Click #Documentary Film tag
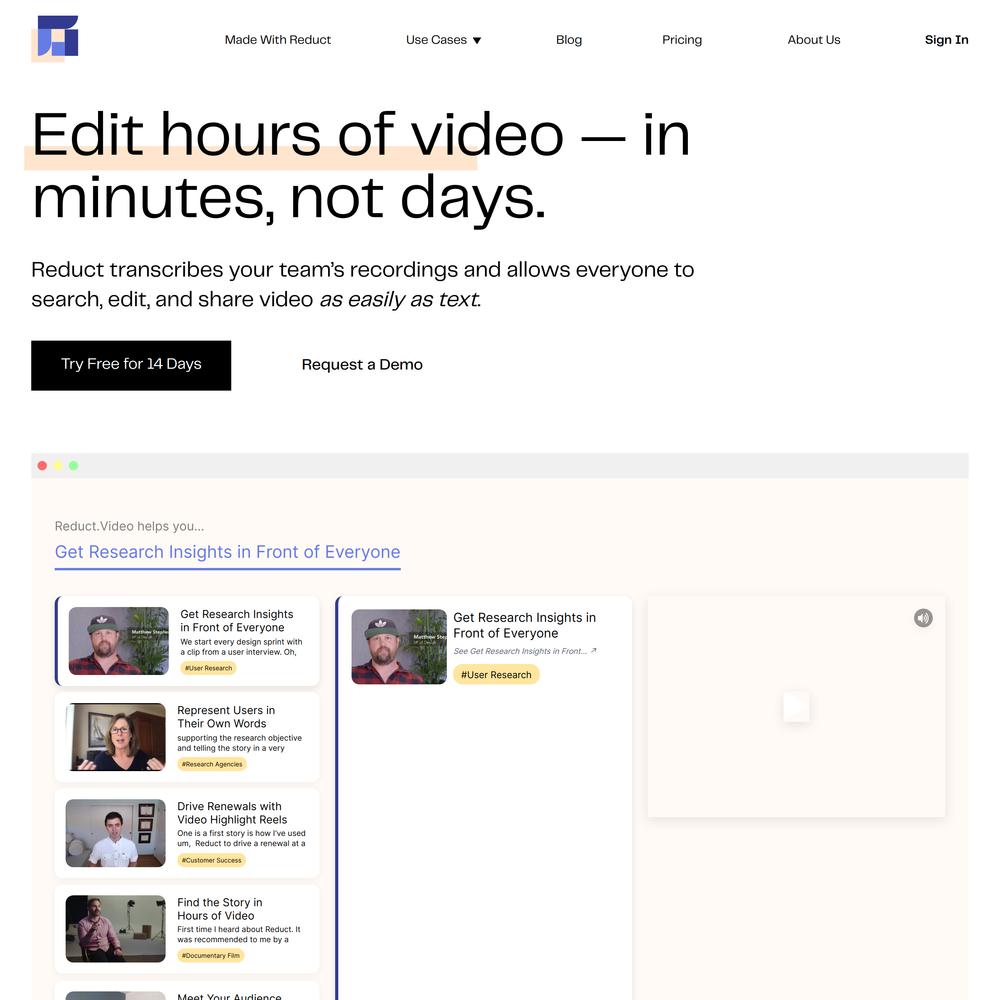This screenshot has height=1000, width=1000. (211, 955)
